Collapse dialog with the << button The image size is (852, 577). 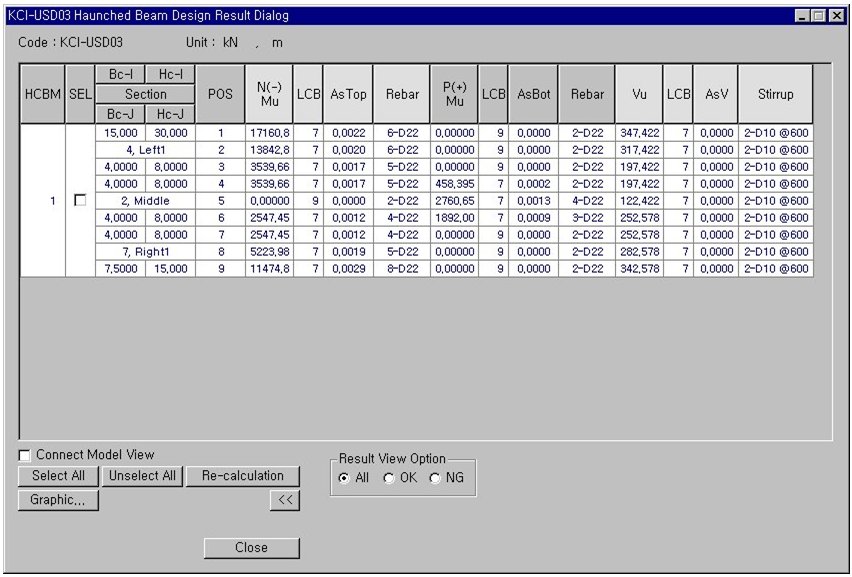[284, 501]
